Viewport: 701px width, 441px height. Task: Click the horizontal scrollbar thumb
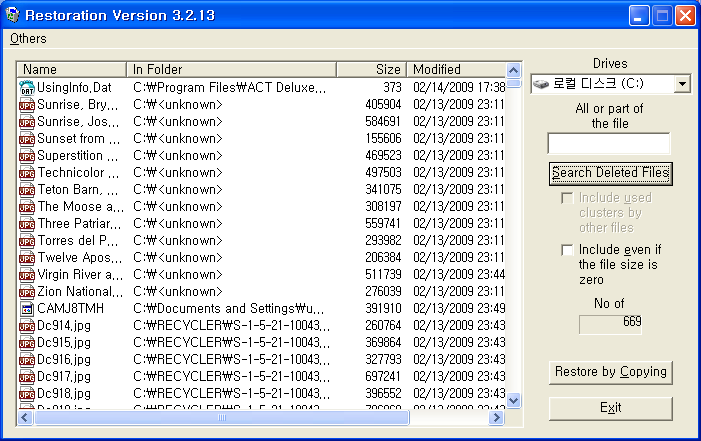[x=221, y=418]
